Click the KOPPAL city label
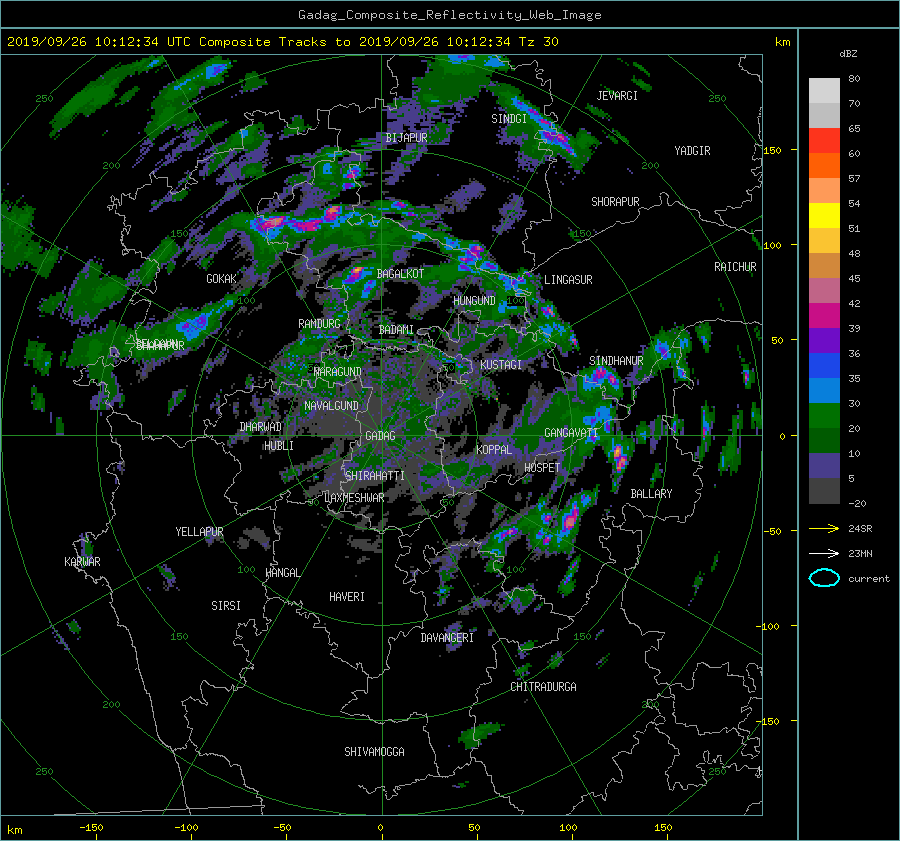 494,450
